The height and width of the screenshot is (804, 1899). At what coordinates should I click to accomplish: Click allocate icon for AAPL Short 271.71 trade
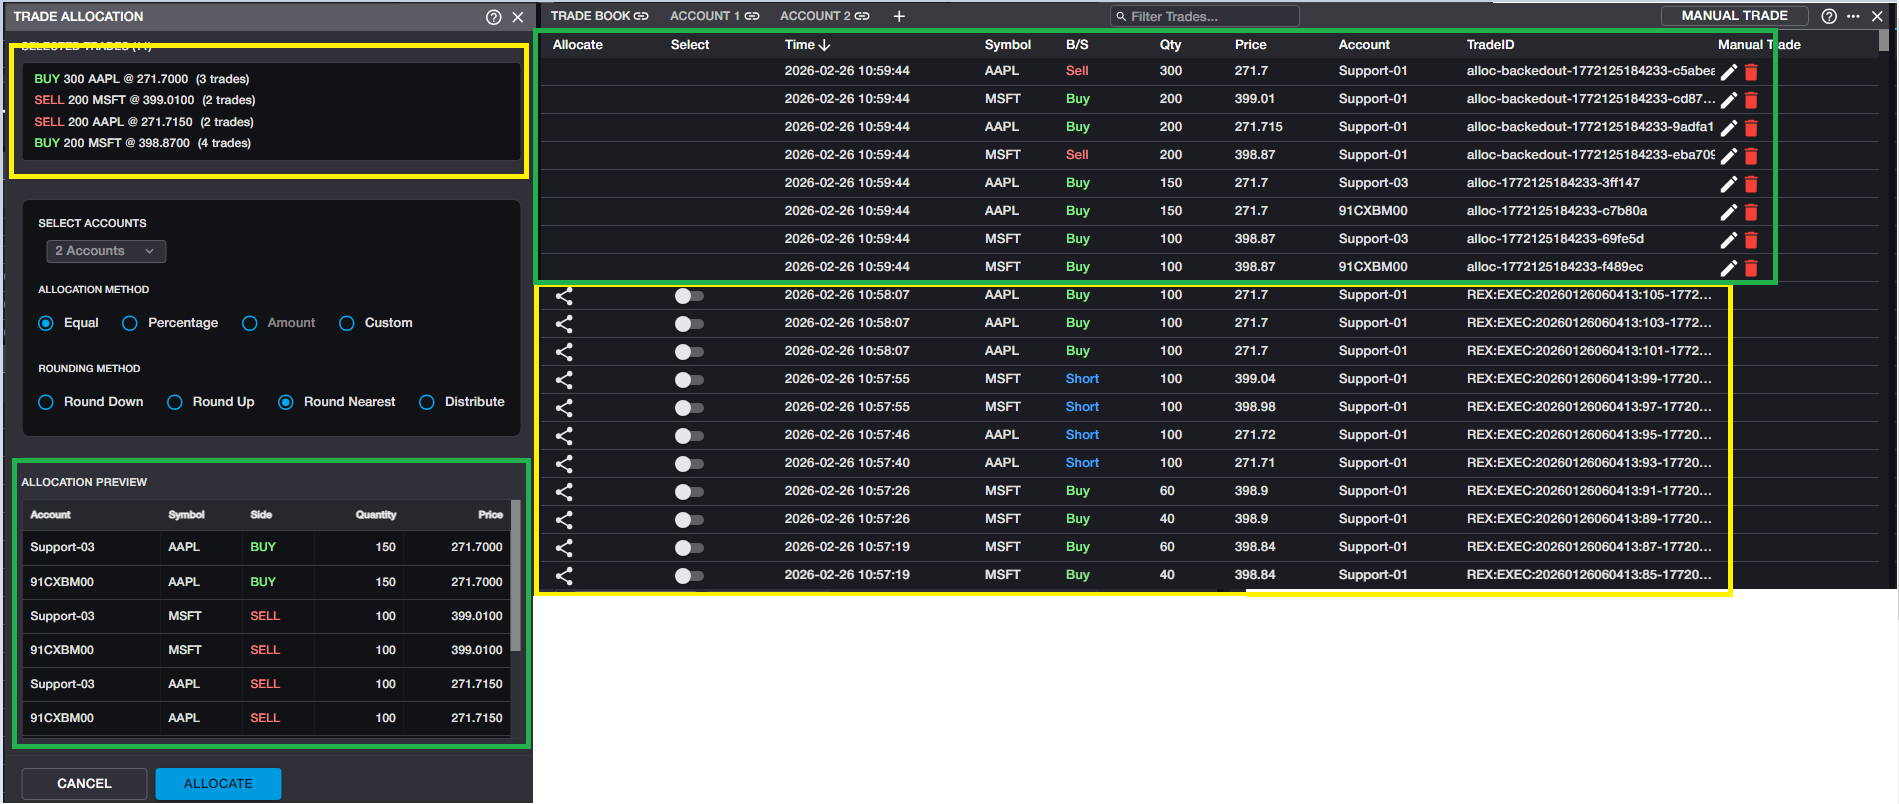coord(564,464)
